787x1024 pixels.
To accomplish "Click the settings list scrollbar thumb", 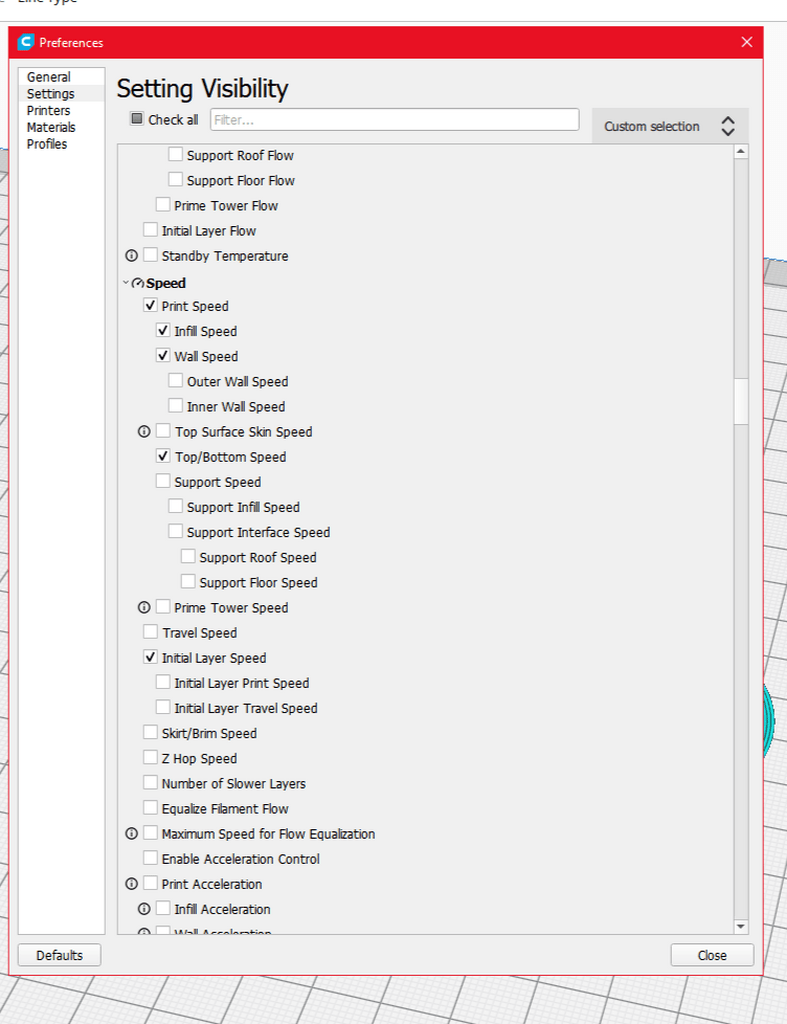I will (x=741, y=402).
